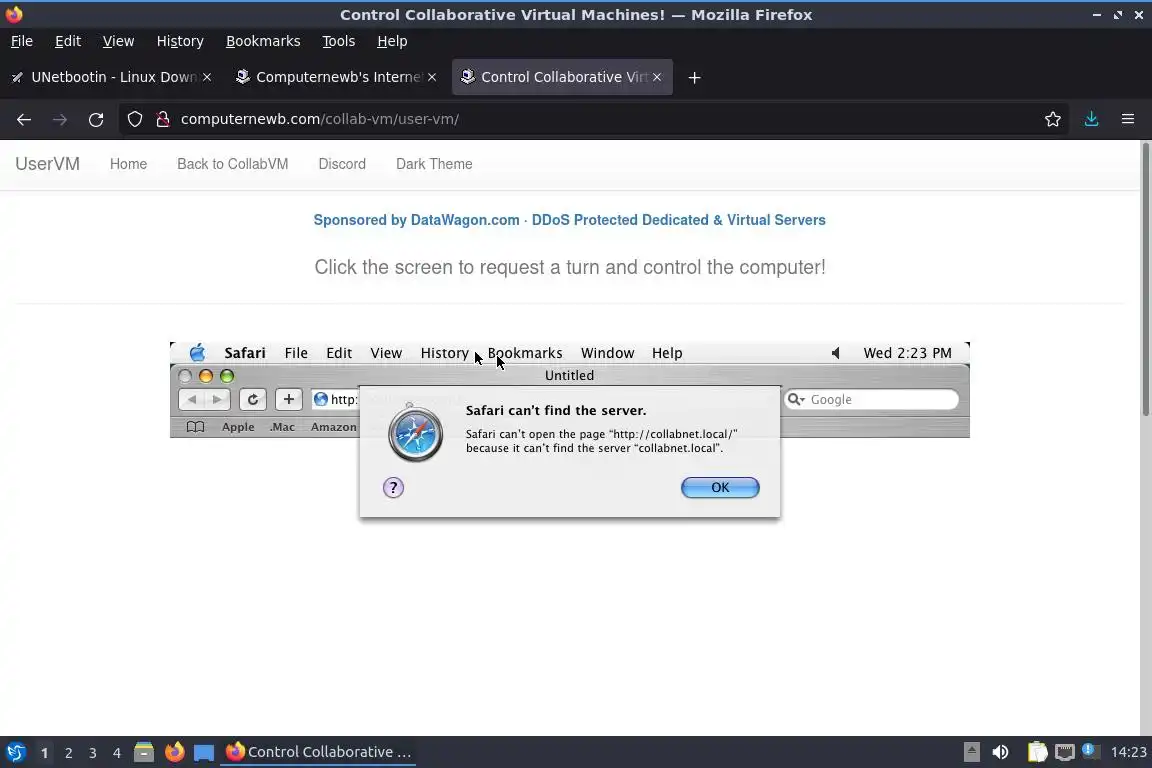Open the Firefox History menu
1152x768 pixels.
tap(180, 41)
